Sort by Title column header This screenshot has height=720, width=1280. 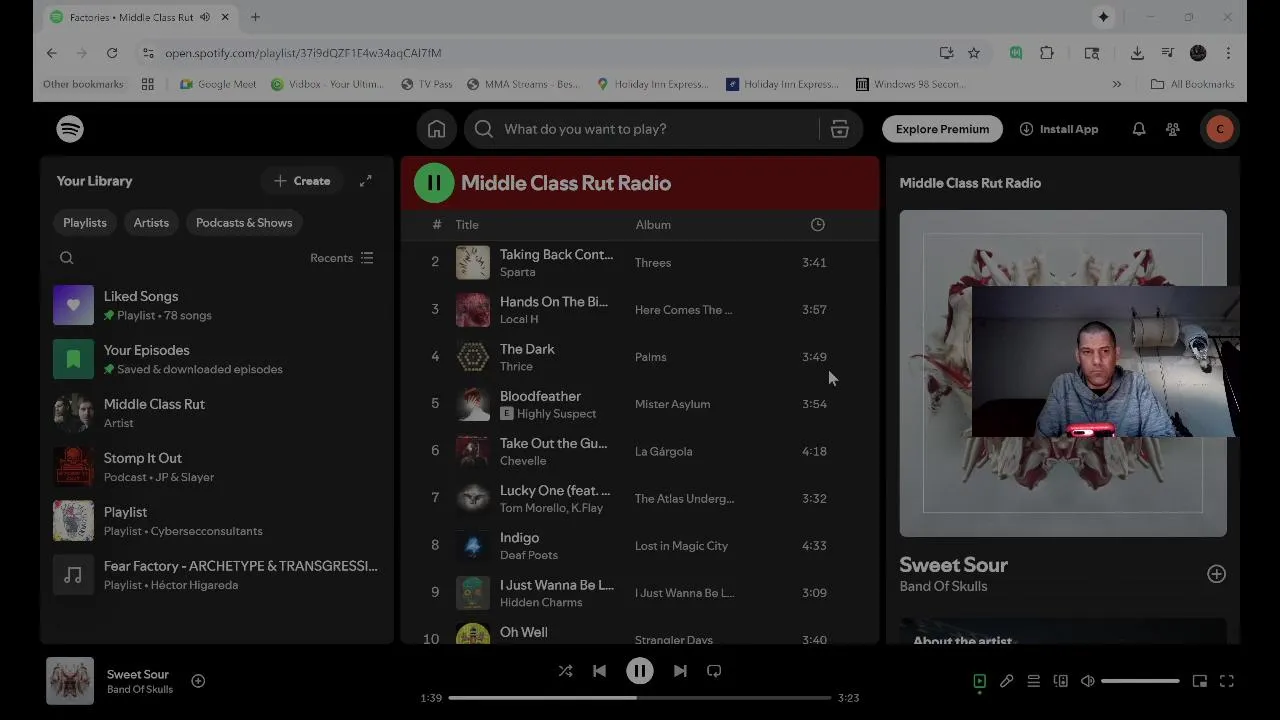pos(467,225)
